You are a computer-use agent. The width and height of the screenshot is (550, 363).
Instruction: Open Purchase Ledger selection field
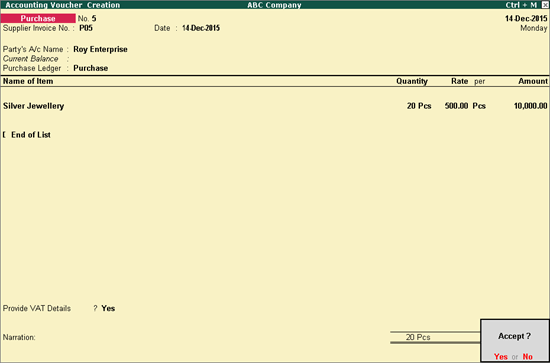click(x=90, y=68)
